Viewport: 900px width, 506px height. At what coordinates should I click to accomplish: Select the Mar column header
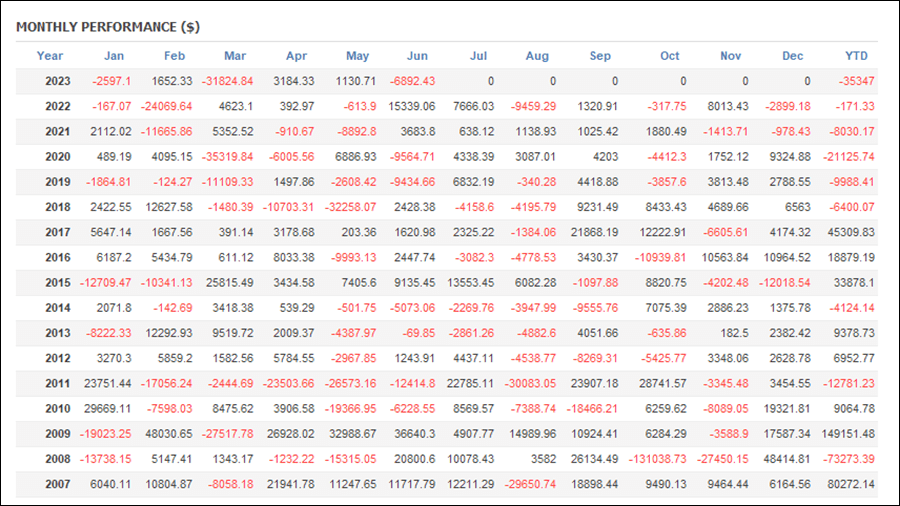235,56
